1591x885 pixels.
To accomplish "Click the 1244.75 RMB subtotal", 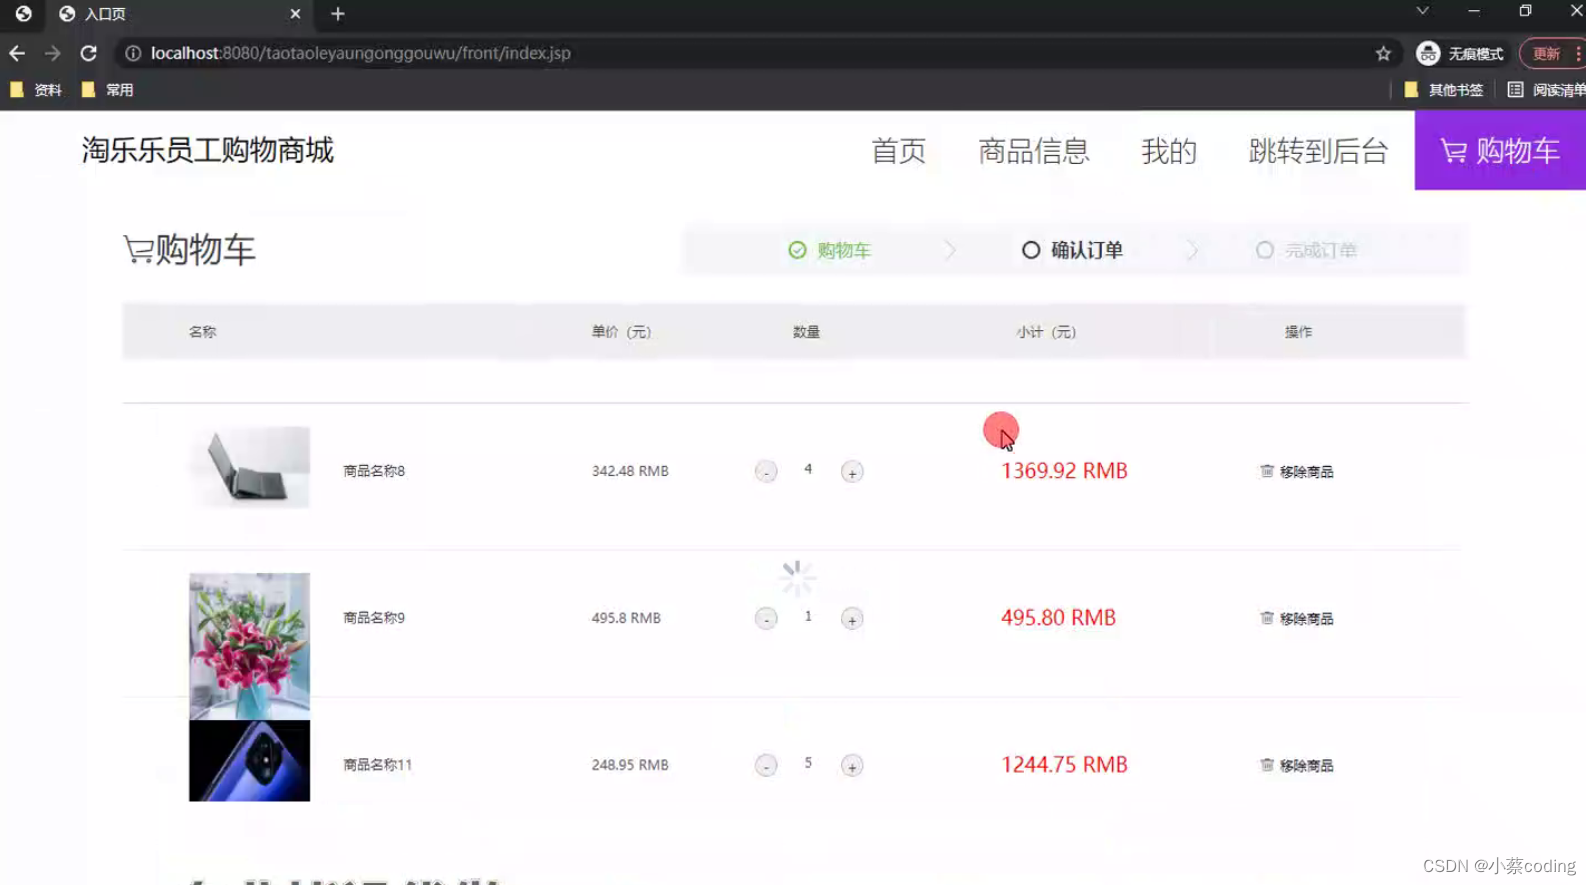I will pyautogui.click(x=1064, y=765).
